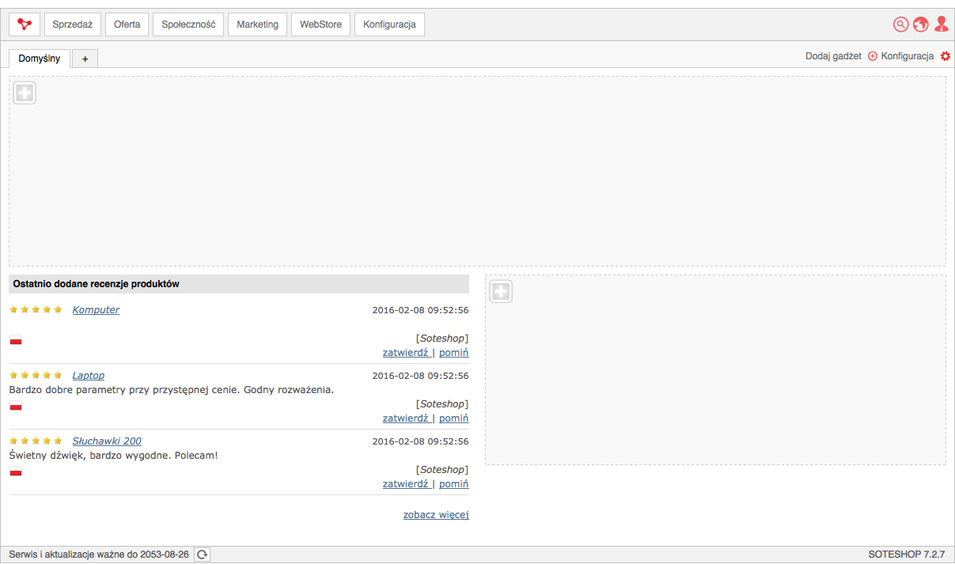Click 'Serwis i aktualizacje ważne do 2053-08-26'
The height and width of the screenshot is (564, 955).
(99, 554)
